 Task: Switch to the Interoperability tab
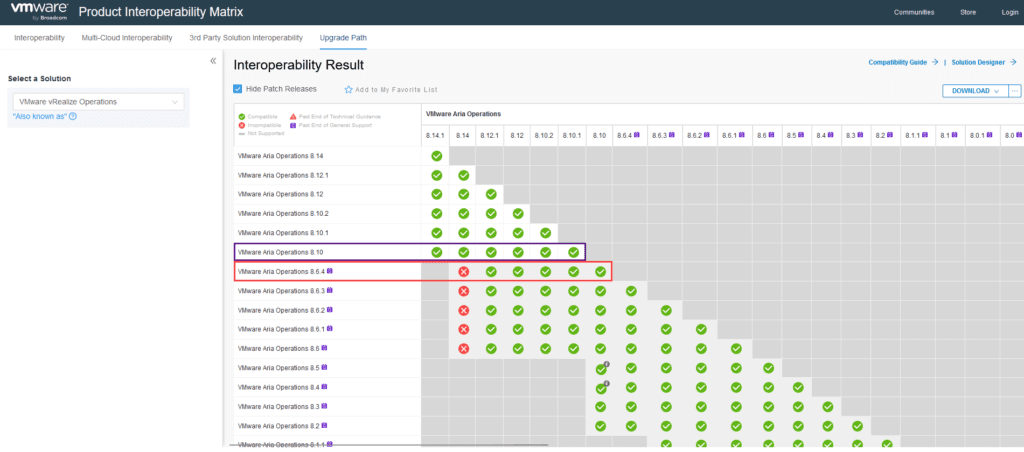[39, 38]
